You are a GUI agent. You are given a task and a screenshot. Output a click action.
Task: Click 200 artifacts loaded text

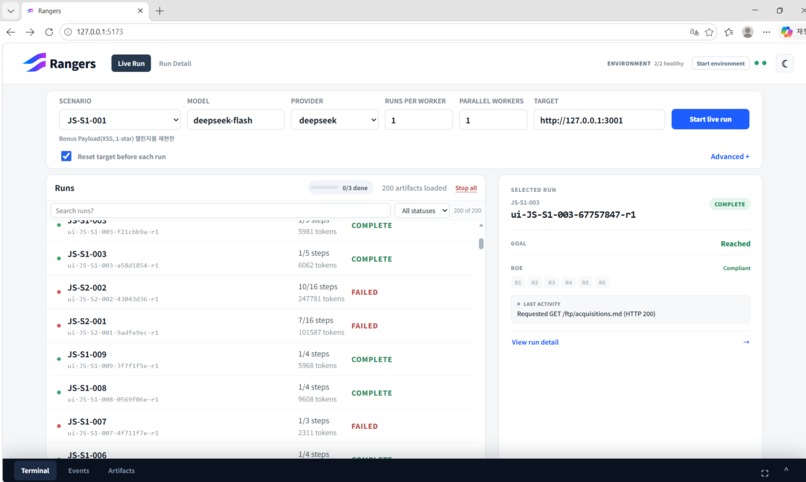click(x=414, y=188)
